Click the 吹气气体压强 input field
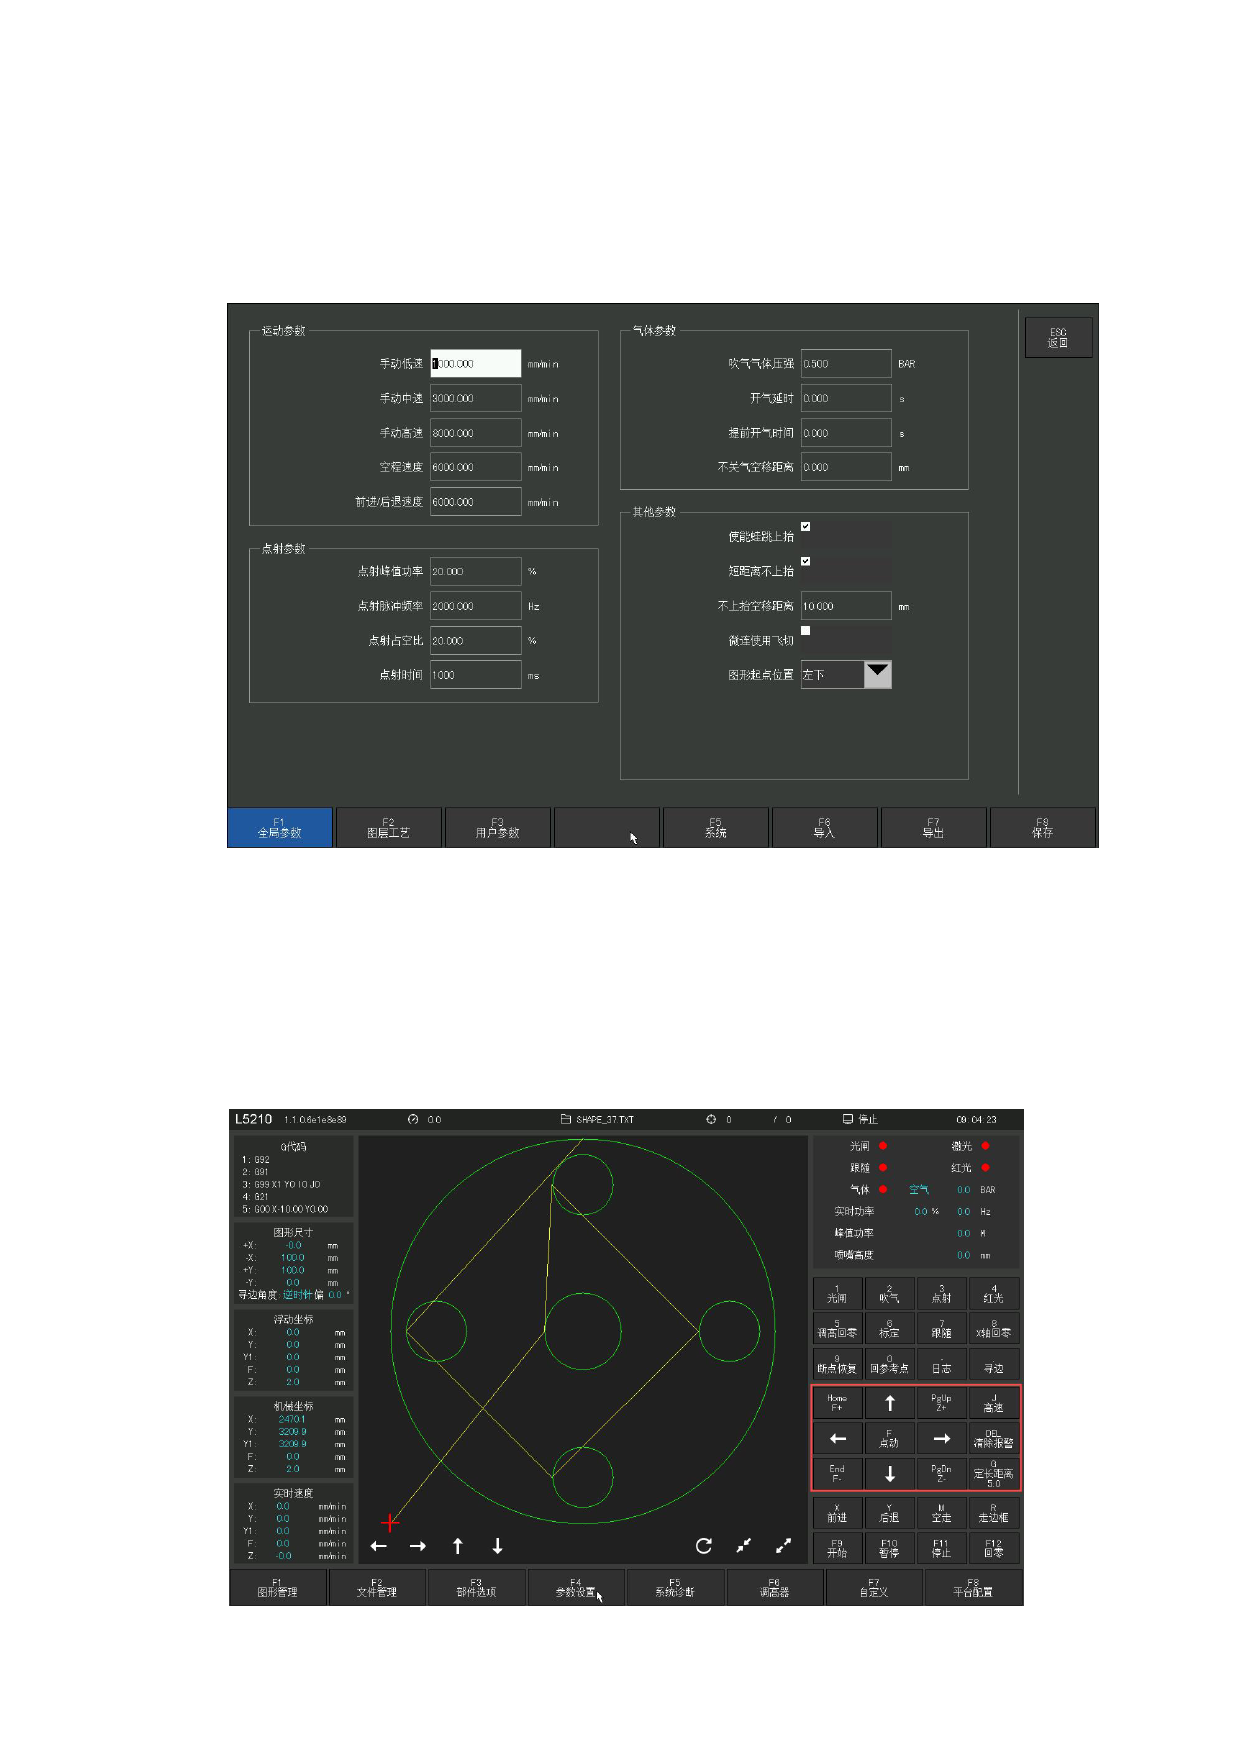 point(845,364)
